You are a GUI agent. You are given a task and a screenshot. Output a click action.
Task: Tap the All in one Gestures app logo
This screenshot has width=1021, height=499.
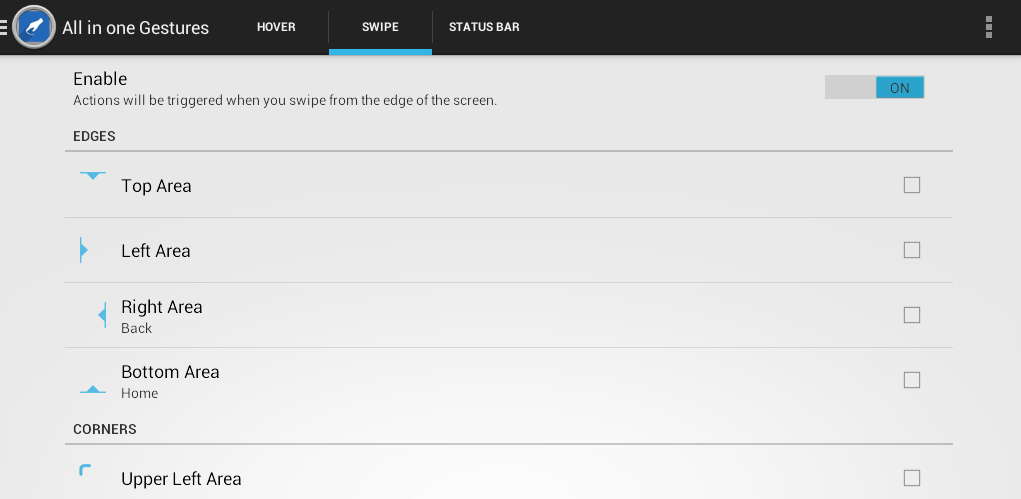34,27
